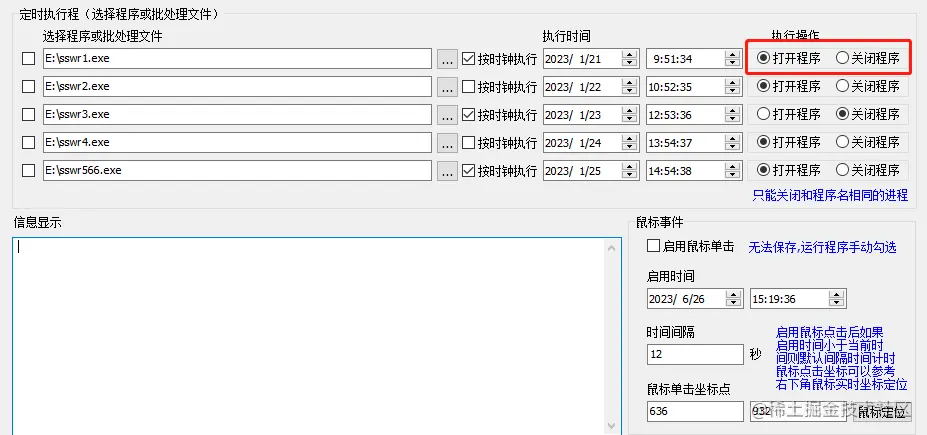Screen dimensions: 927x435
Task: Tick the row checkbox beside E:\sswr4.exe
Action: pos(28,142)
